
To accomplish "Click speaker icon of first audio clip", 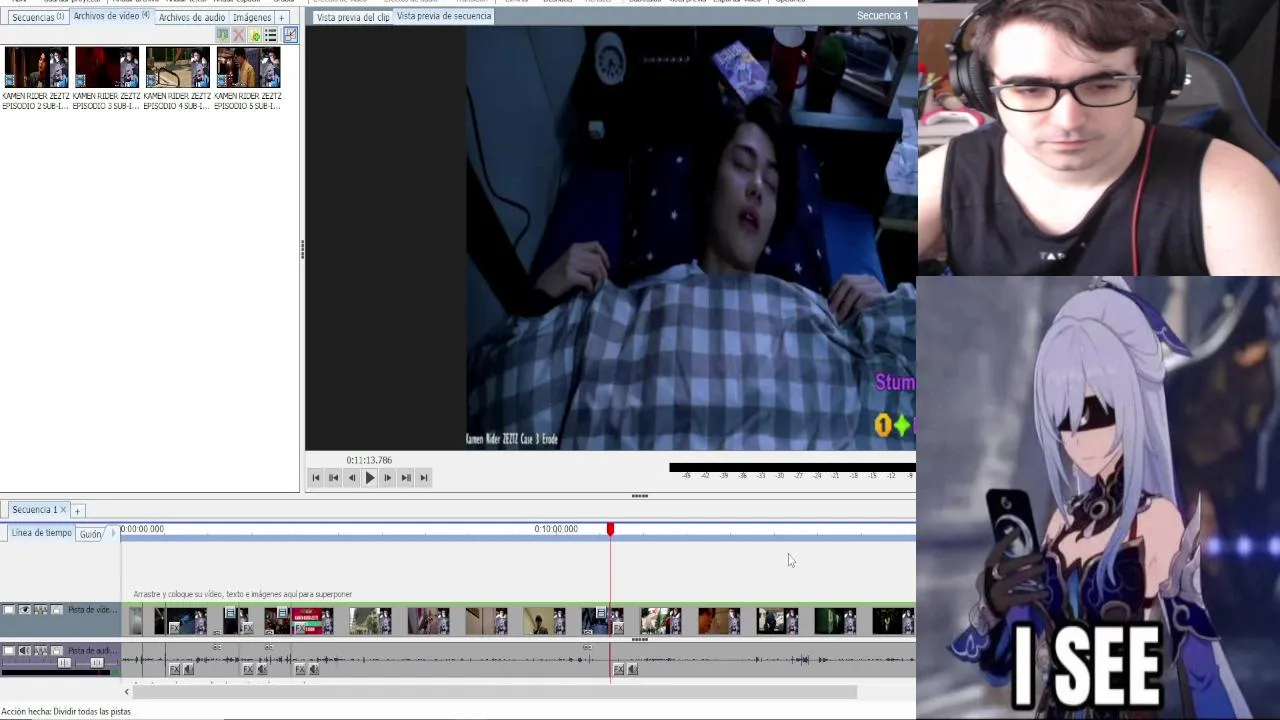I will coord(188,669).
